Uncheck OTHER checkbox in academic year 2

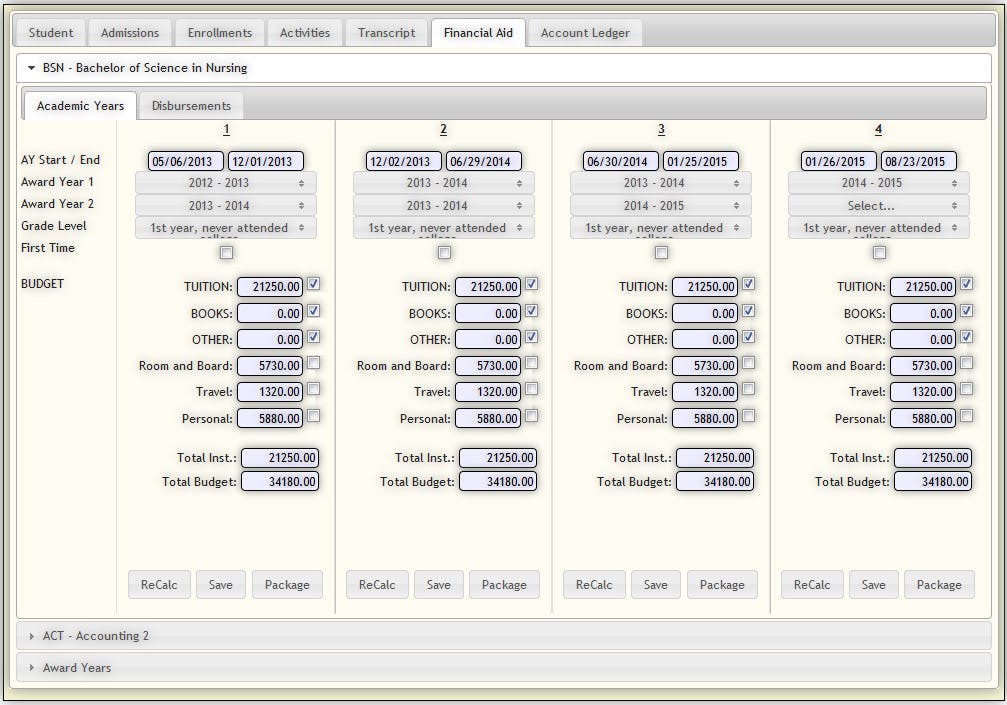(x=531, y=336)
